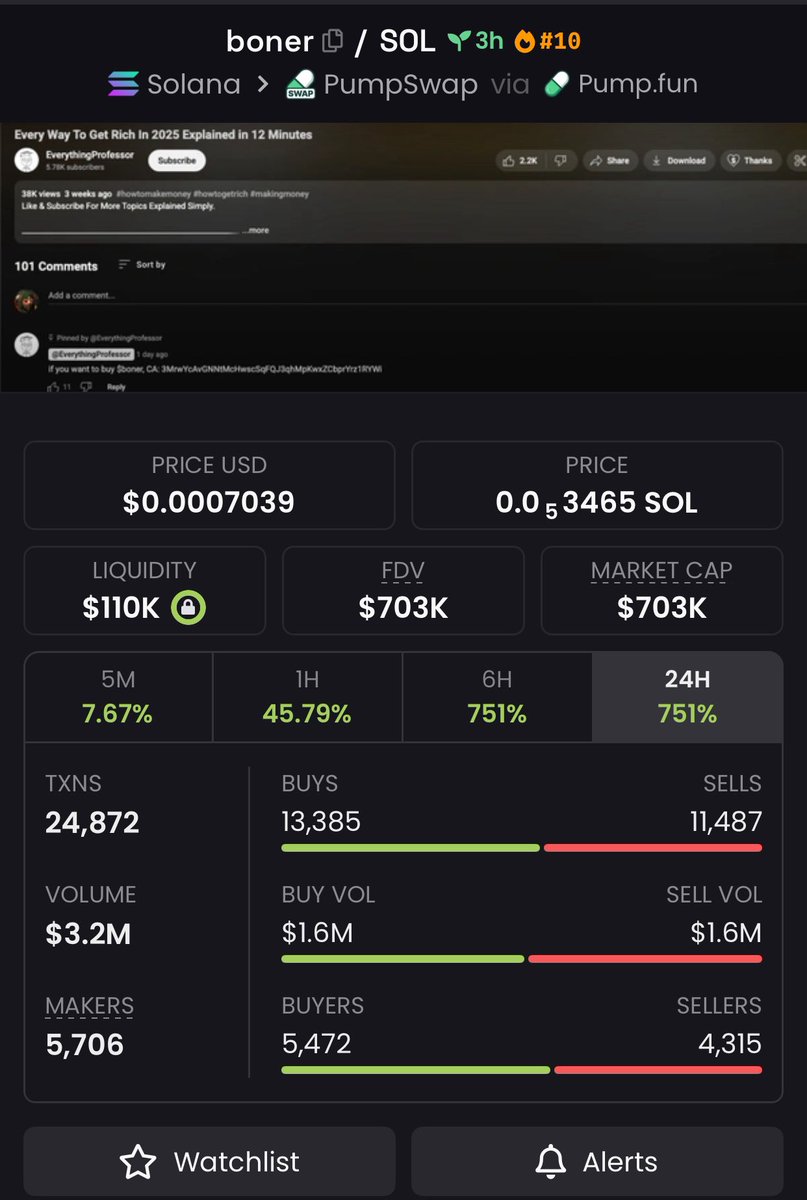The width and height of the screenshot is (807, 1200).
Task: Click the MAKERS value 5,706
Action: click(x=85, y=1045)
